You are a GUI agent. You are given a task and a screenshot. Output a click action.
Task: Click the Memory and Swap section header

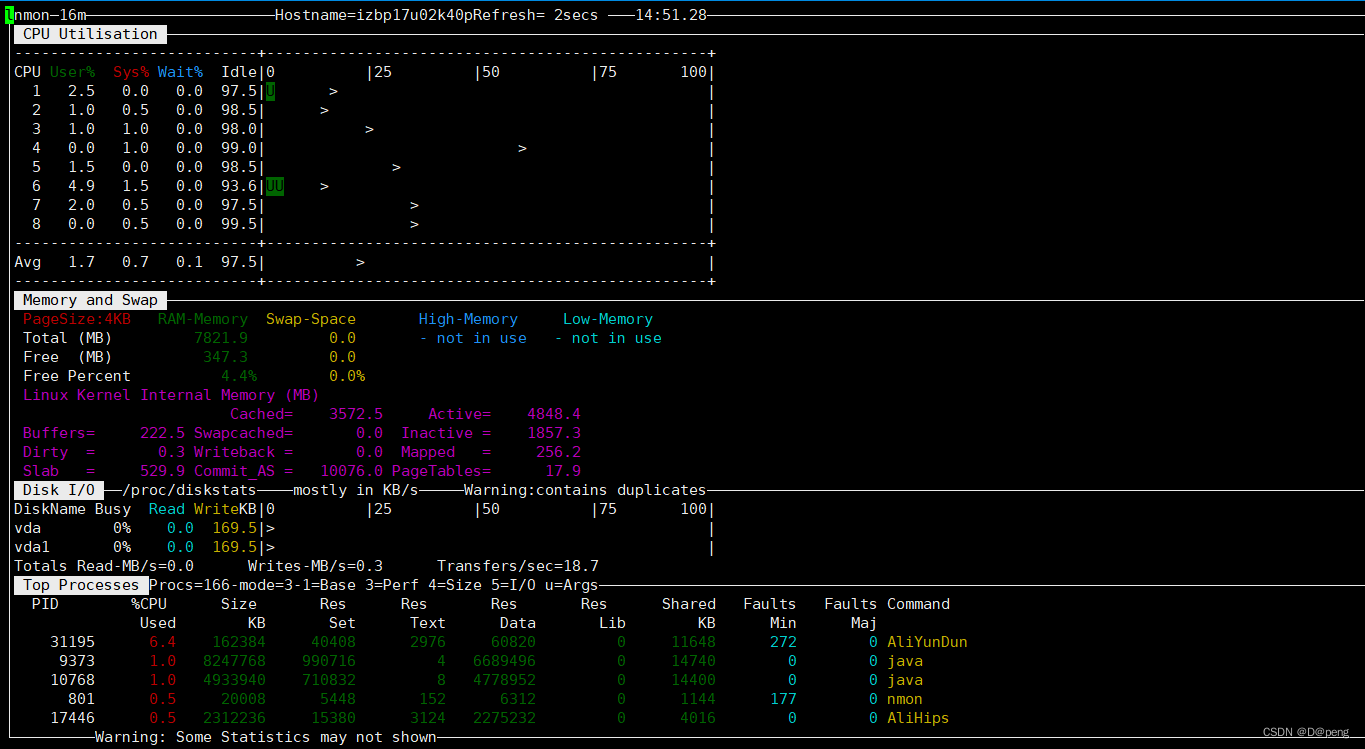pos(90,300)
